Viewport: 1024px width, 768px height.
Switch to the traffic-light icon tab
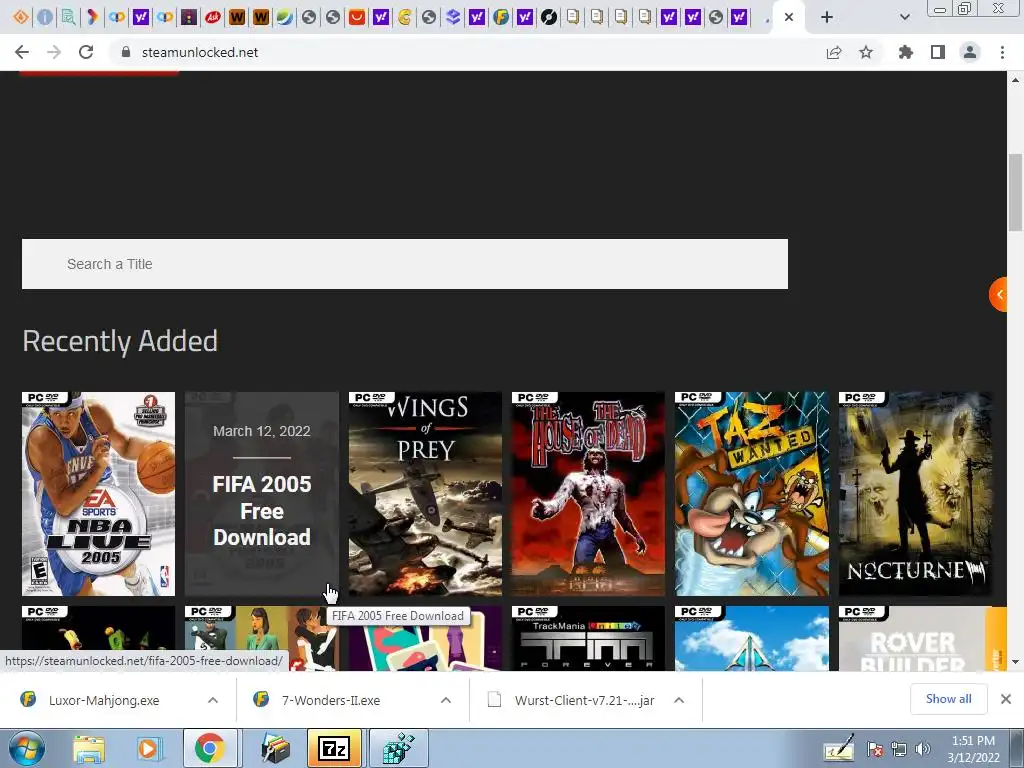tap(189, 17)
